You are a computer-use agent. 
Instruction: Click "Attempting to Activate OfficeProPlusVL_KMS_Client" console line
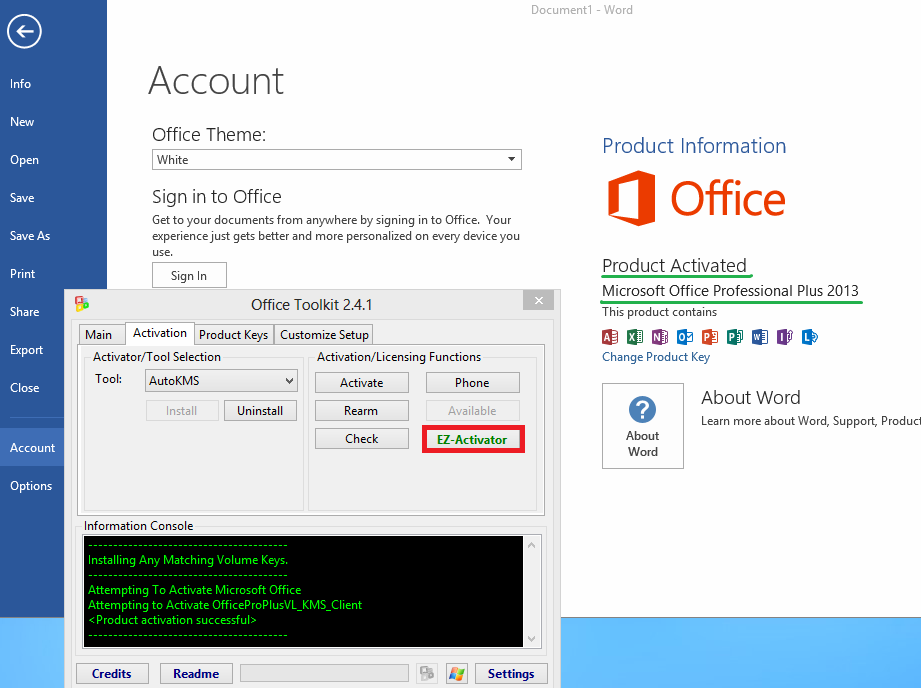point(225,605)
